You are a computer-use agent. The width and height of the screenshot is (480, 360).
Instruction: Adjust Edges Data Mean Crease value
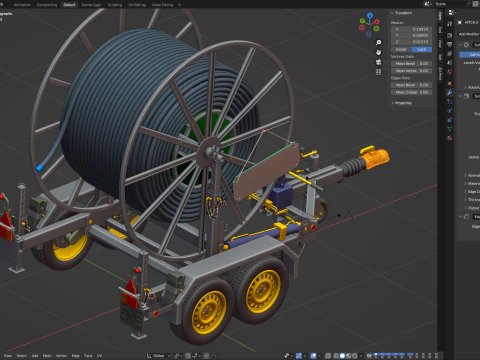(412, 92)
